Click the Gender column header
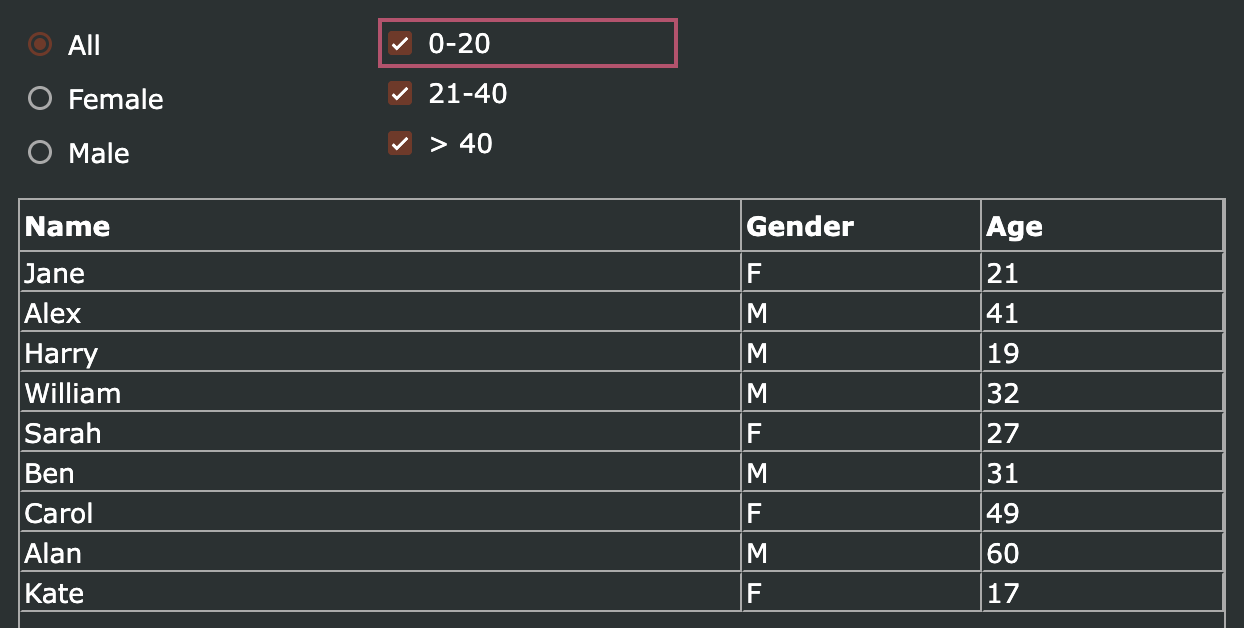This screenshot has height=628, width=1244. (x=861, y=226)
